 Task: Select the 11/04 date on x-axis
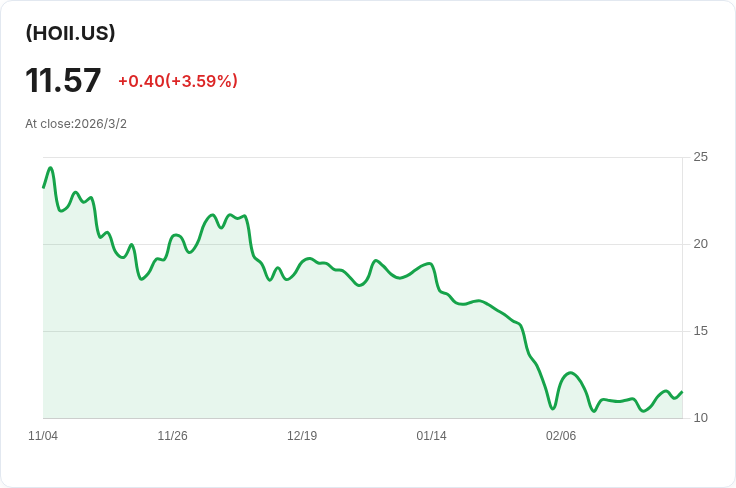coord(43,436)
